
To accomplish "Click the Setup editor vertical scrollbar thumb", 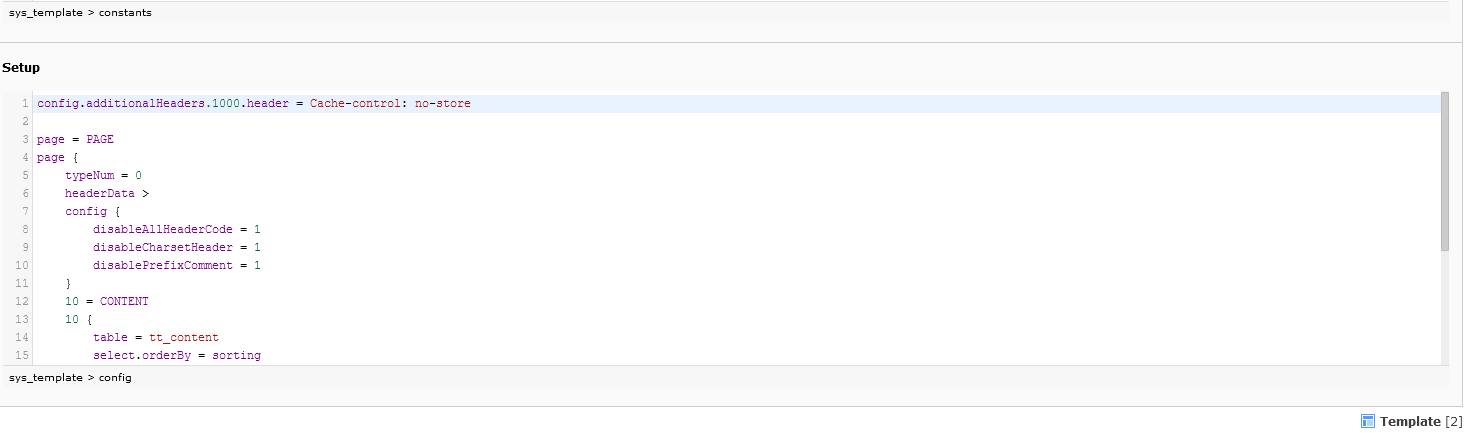I will coord(1445,171).
